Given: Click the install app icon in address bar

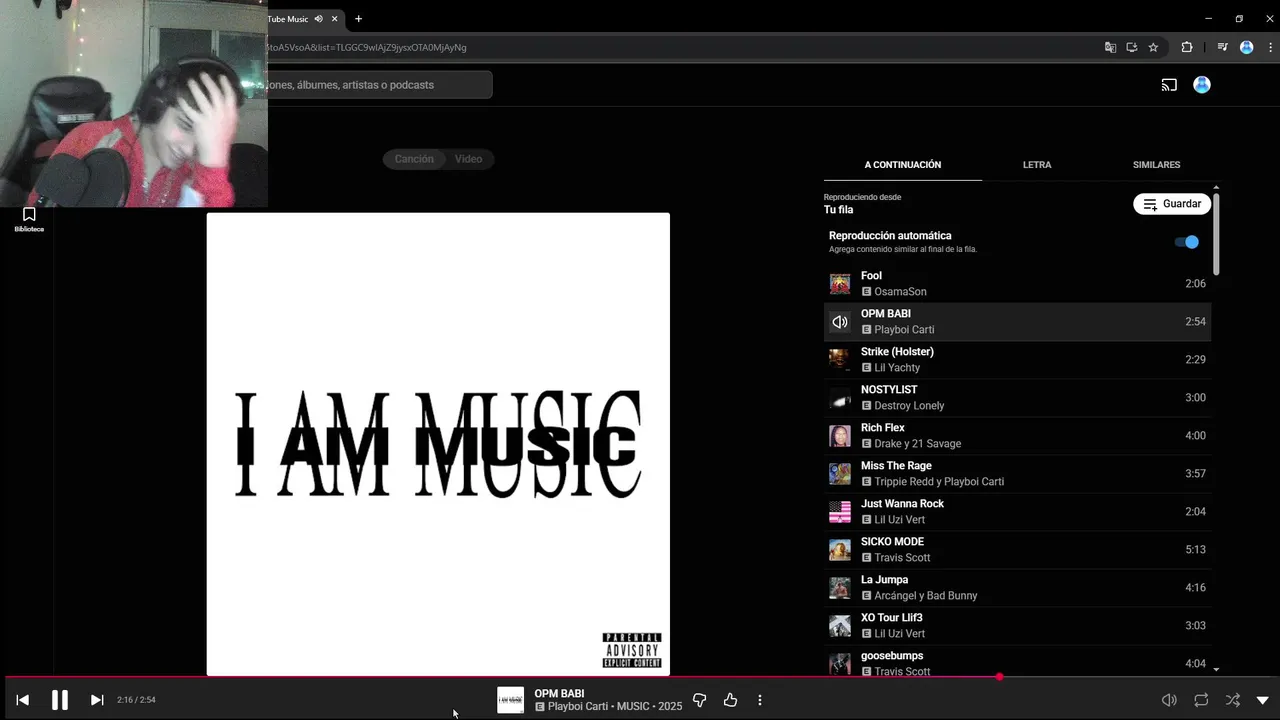Looking at the screenshot, I should point(1132,47).
